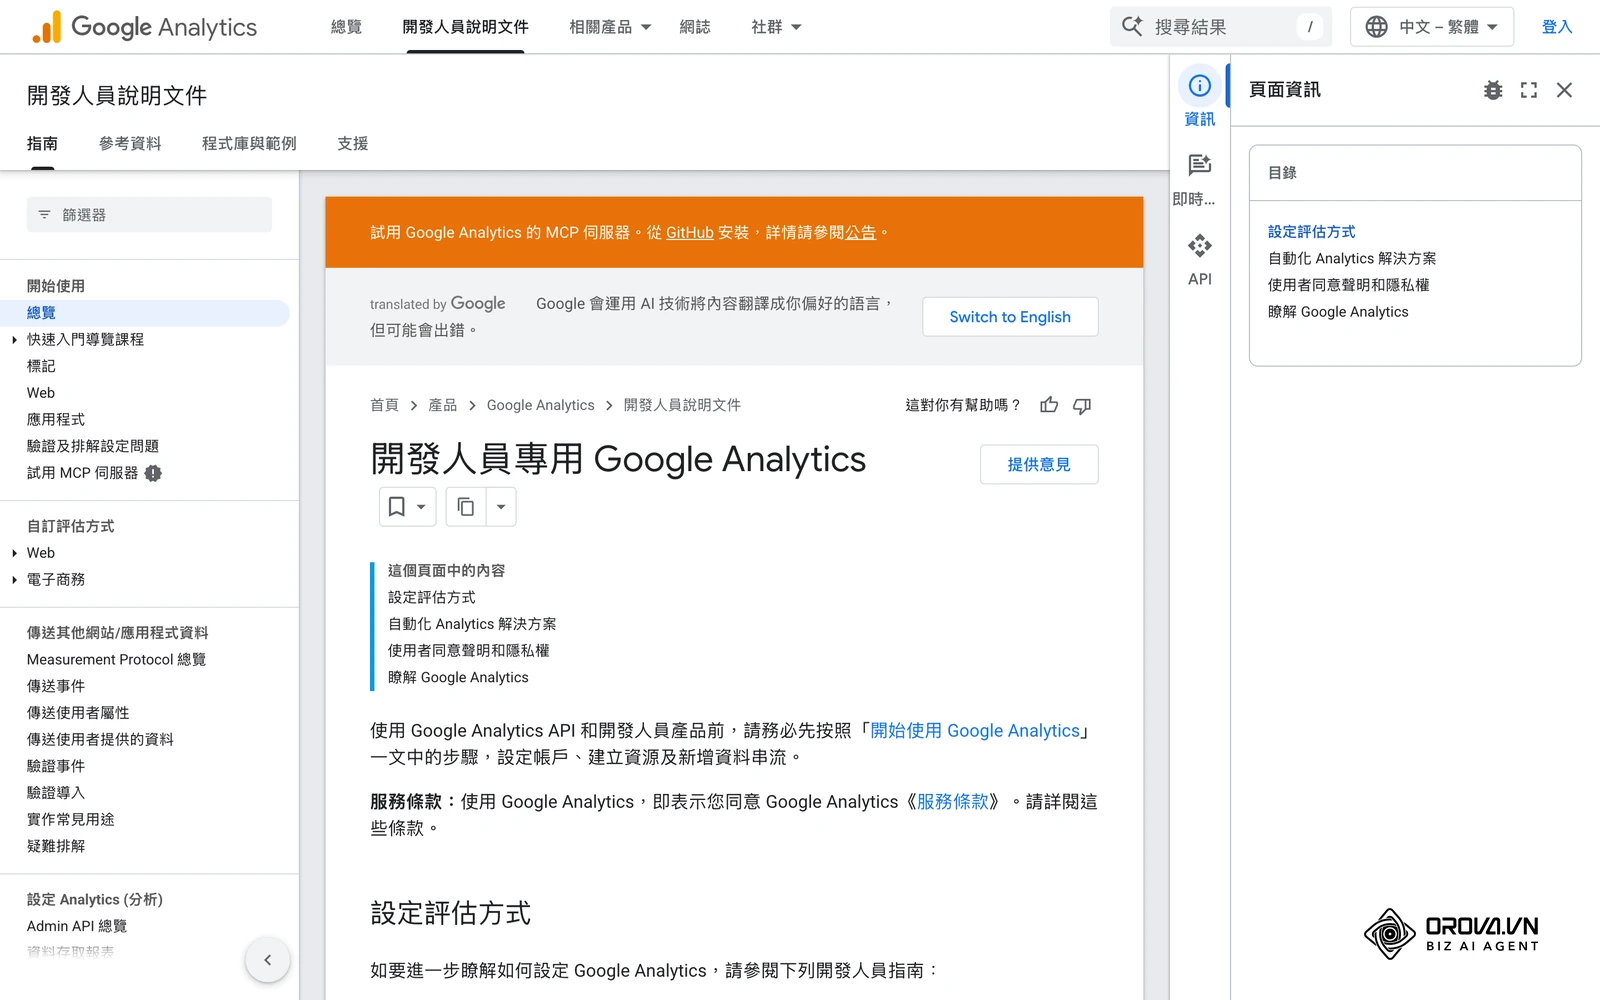
Task: Expand the 頁面資訊 panel to fullscreen
Action: [1529, 90]
